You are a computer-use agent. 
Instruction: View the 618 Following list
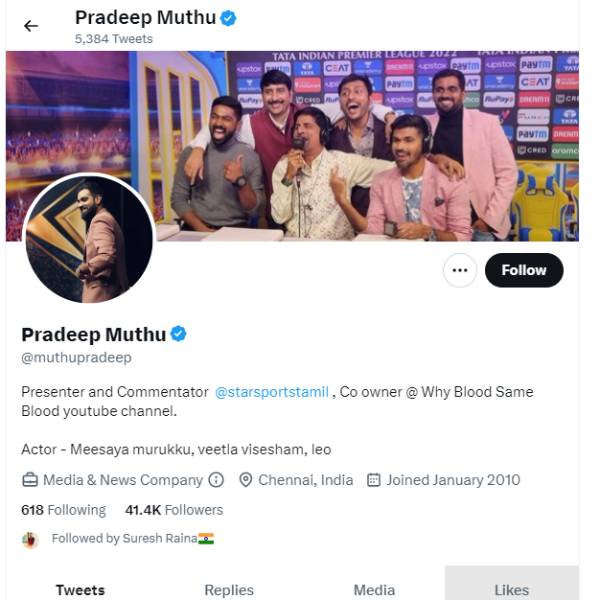63,510
